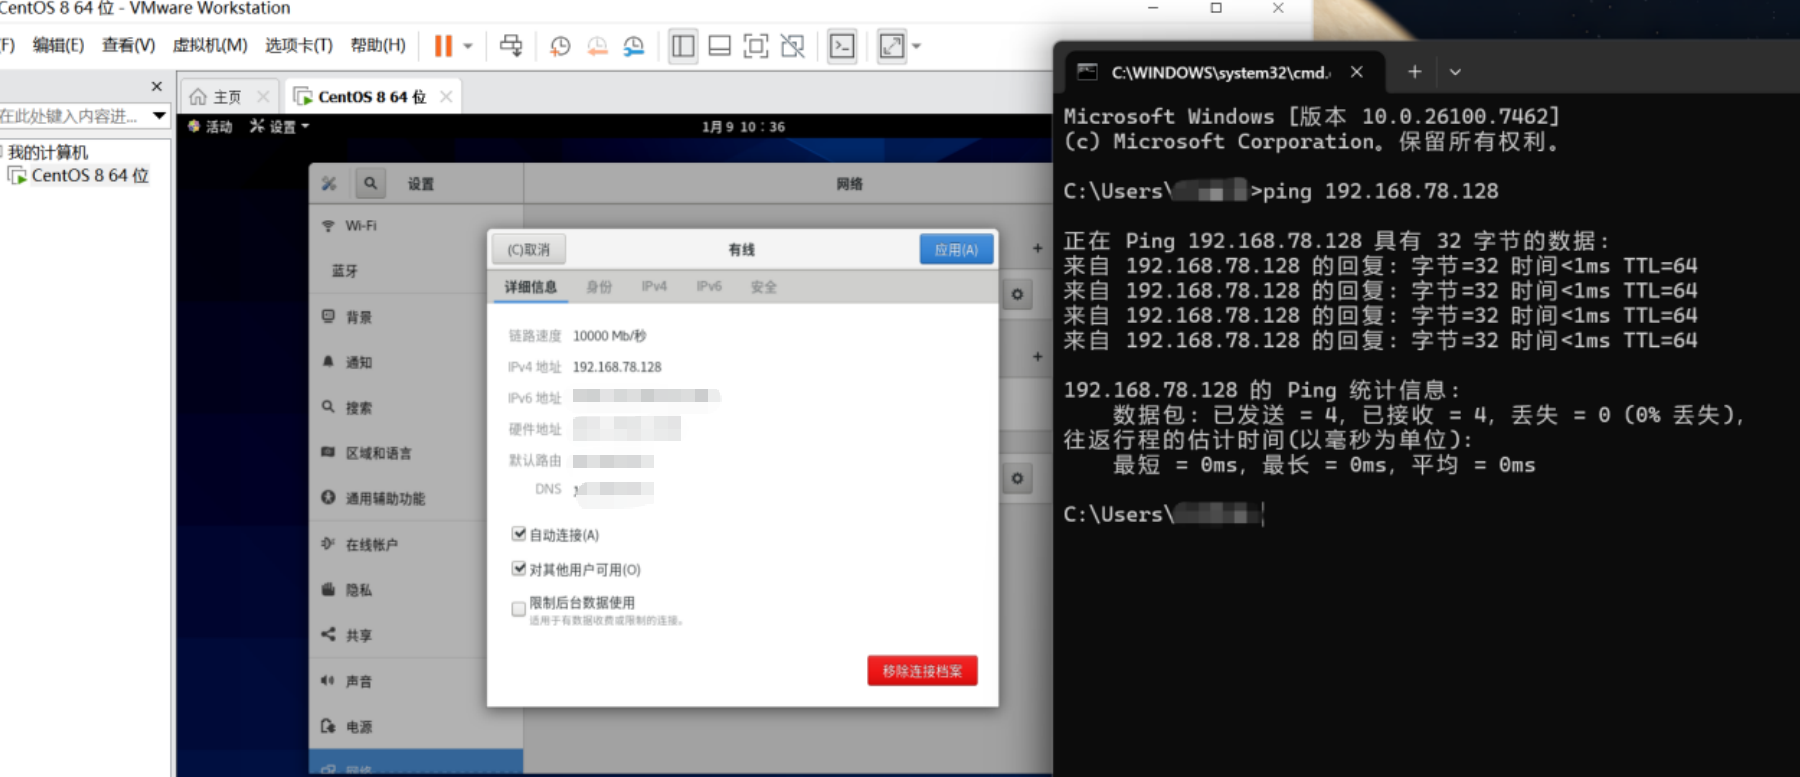Open 隐私 settings in sidebar
1800x777 pixels.
(416, 590)
